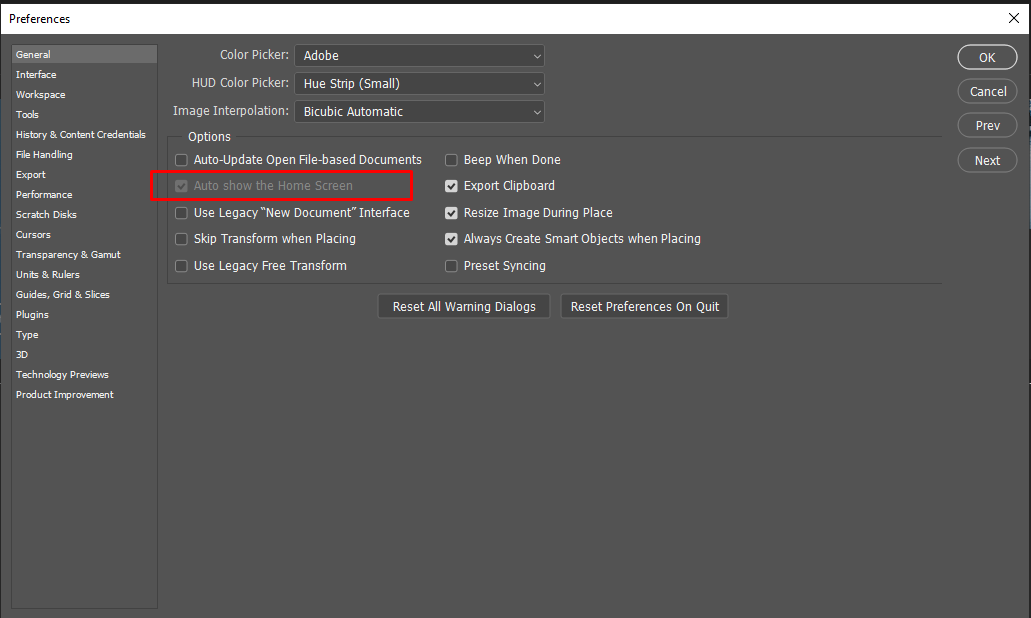The image size is (1031, 618).
Task: Switch to the Interface preferences category
Action: coord(36,74)
